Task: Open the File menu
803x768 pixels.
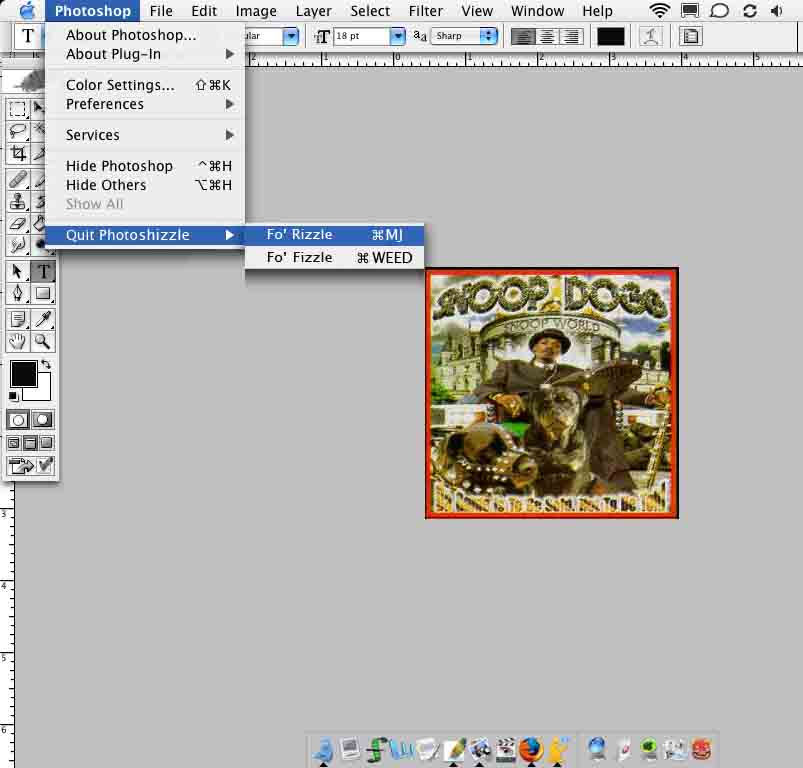Action: tap(161, 11)
